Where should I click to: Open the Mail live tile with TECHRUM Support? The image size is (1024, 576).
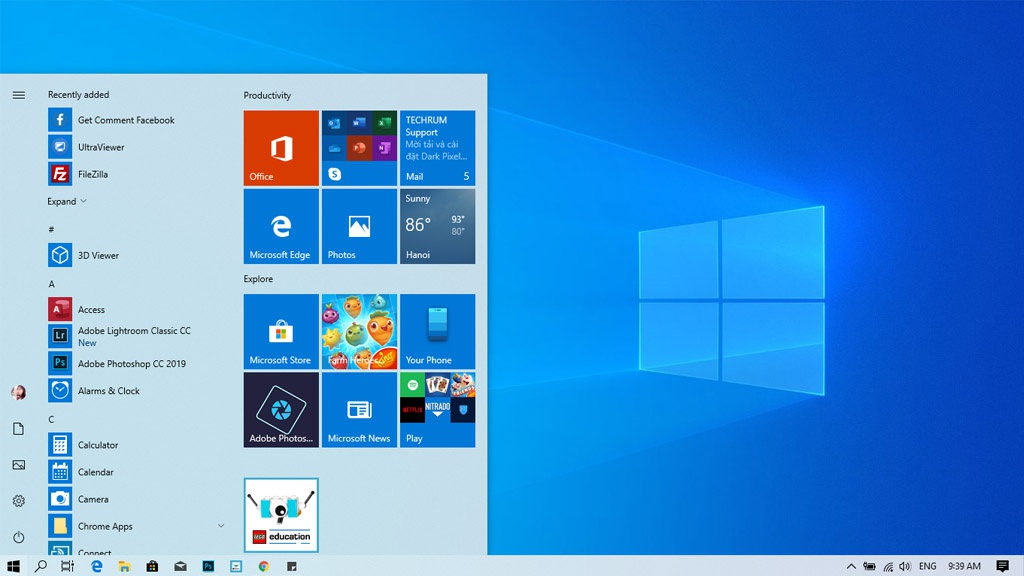(438, 148)
